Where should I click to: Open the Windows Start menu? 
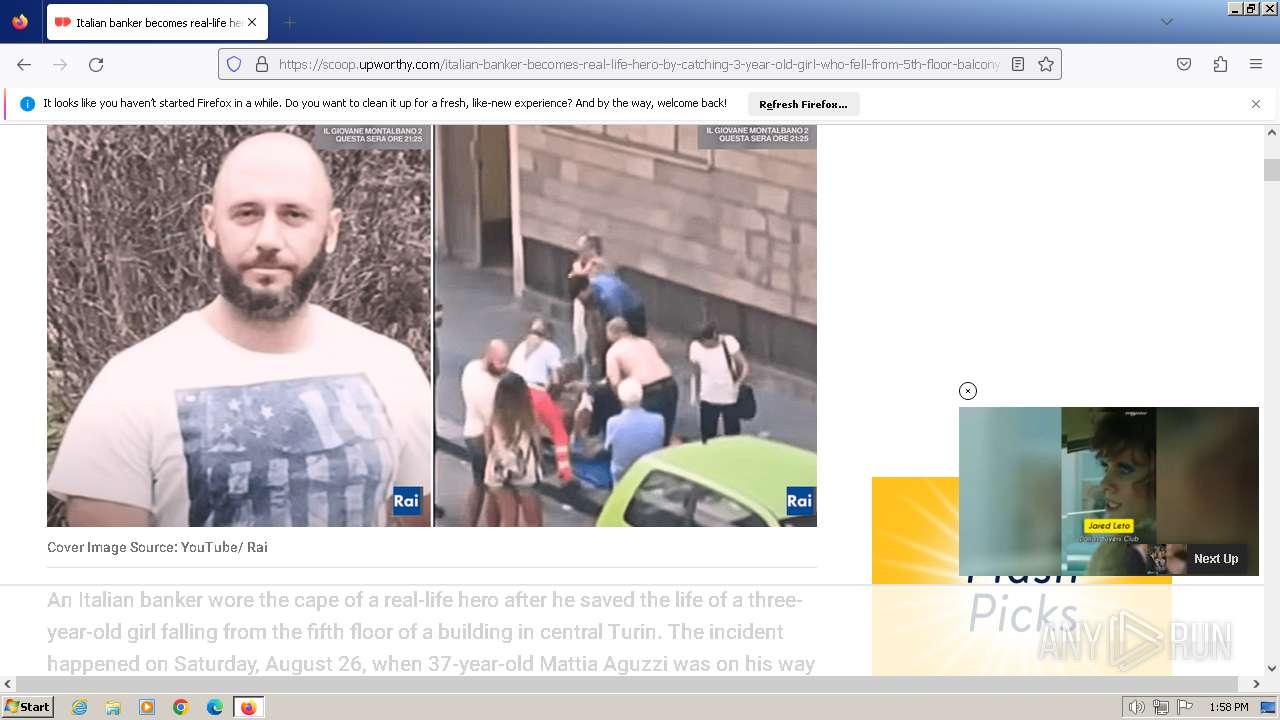coord(28,707)
